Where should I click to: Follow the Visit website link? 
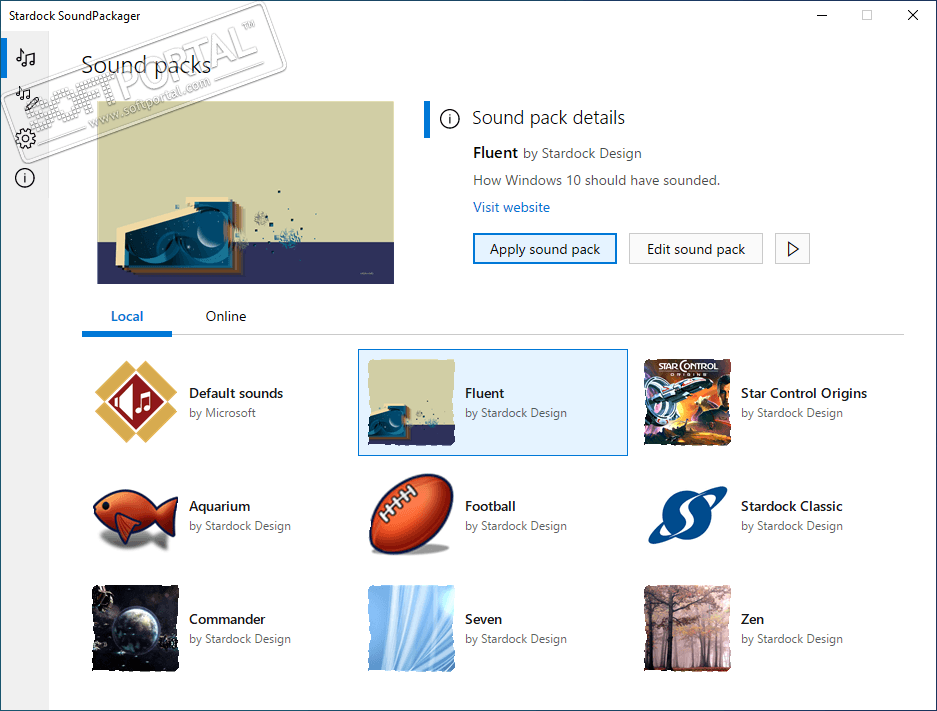[x=512, y=207]
